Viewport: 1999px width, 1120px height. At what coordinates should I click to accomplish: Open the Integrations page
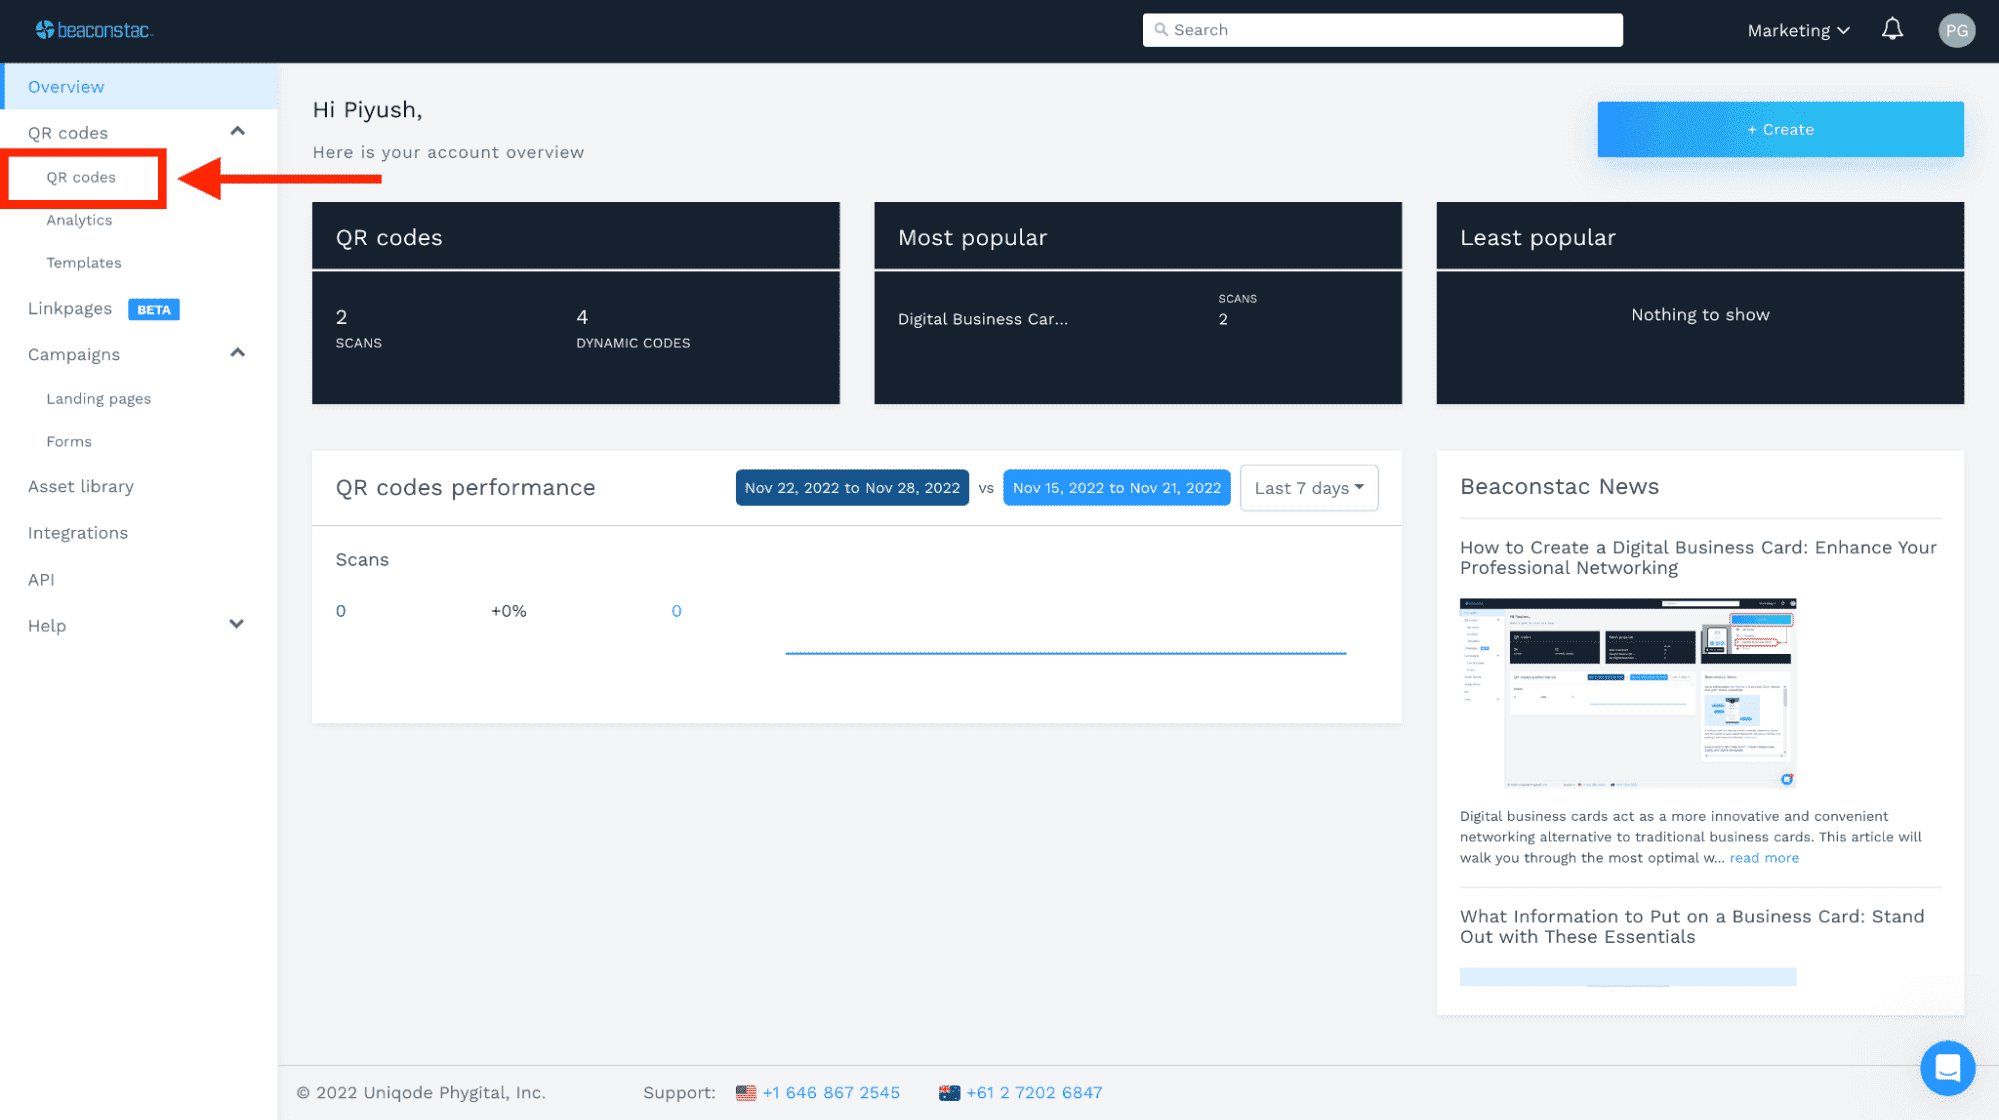point(78,533)
